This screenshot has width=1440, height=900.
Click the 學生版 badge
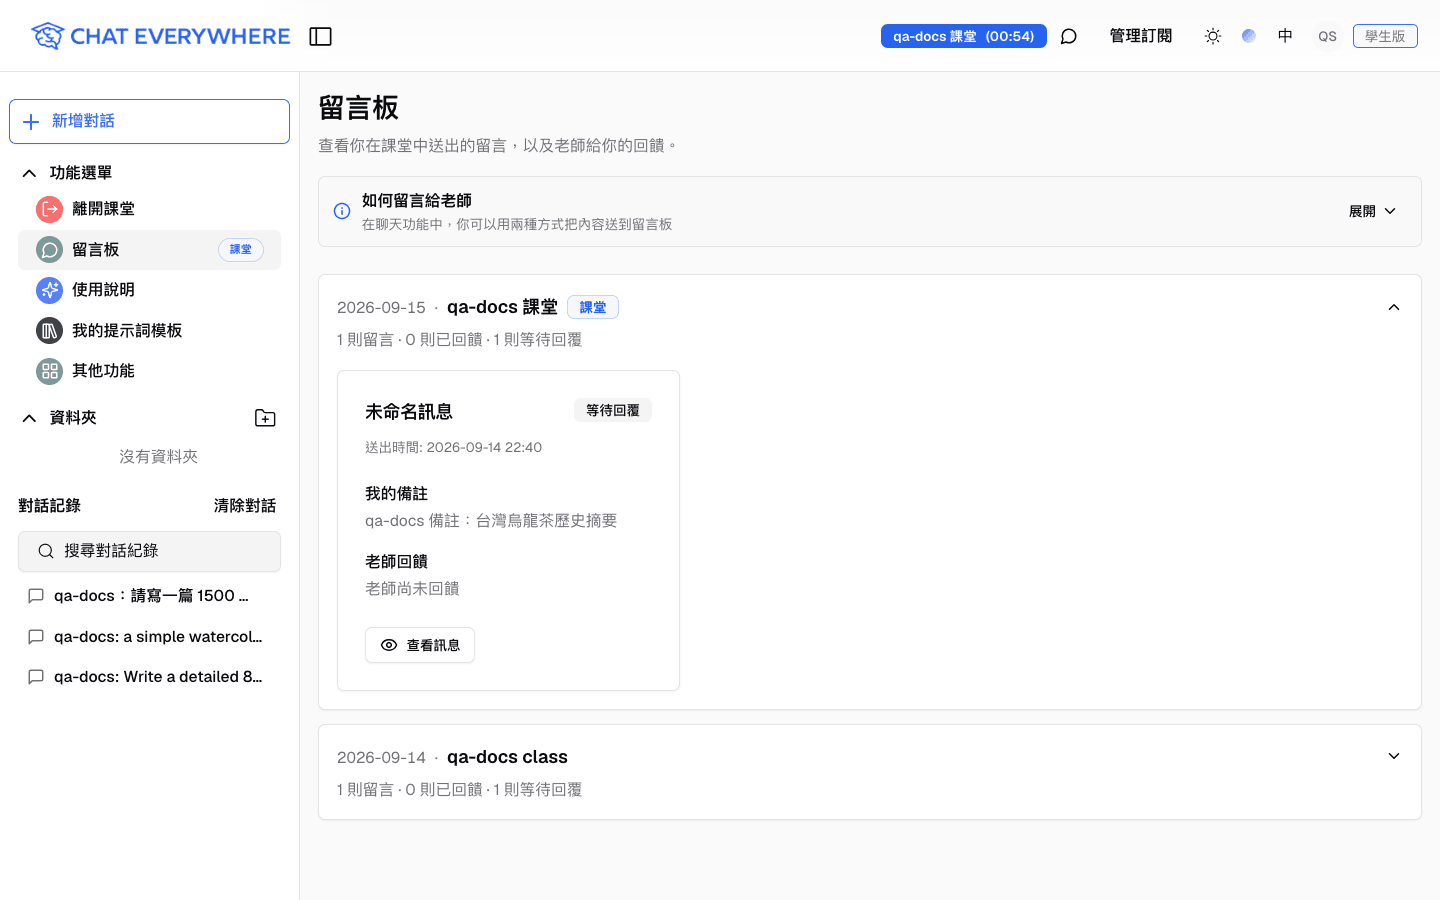(x=1385, y=36)
